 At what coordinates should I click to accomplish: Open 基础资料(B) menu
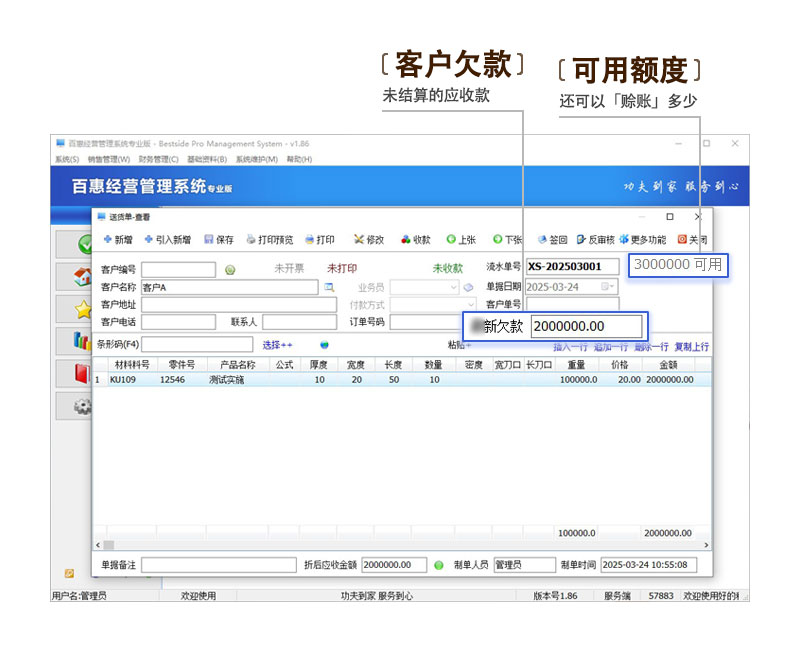(x=207, y=159)
